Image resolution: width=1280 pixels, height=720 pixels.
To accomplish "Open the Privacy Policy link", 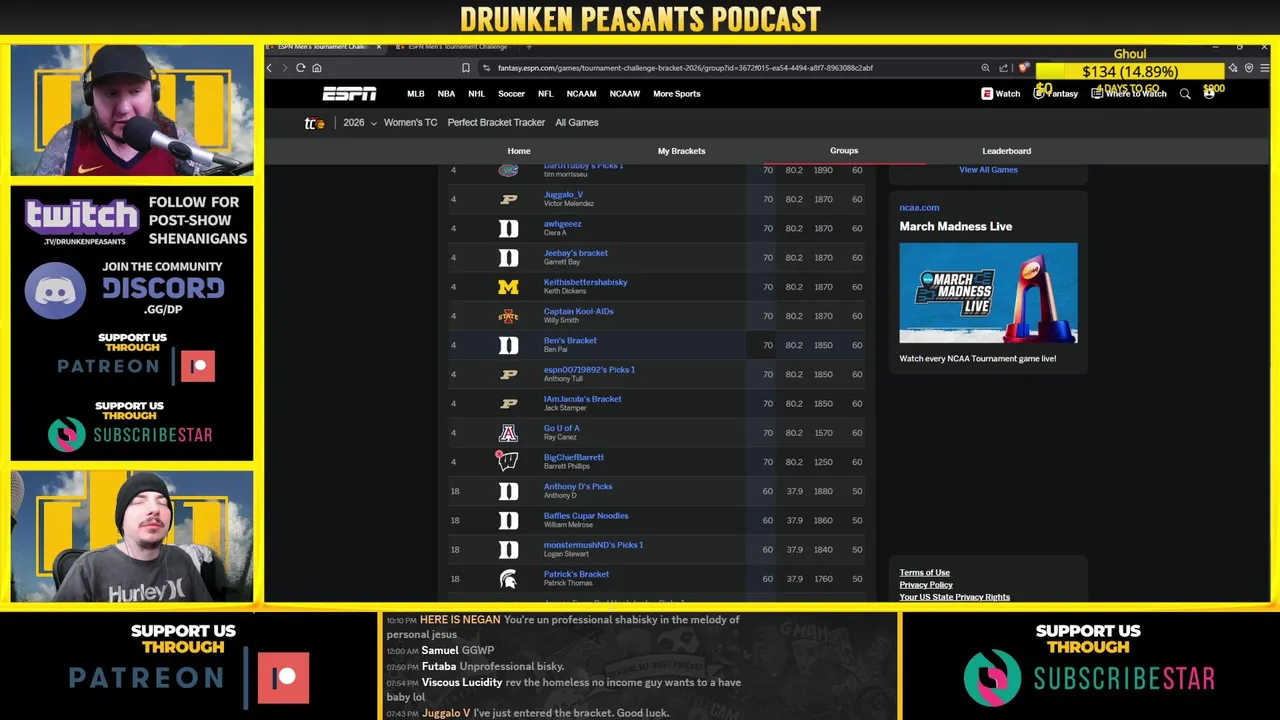I will pyautogui.click(x=926, y=585).
